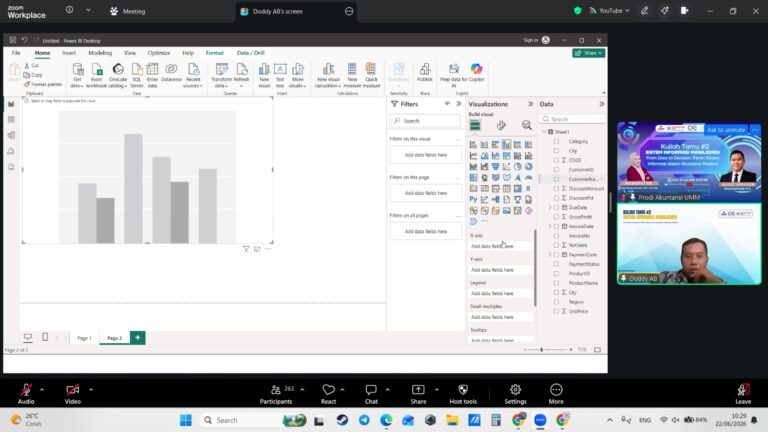
Task: Open the Modeling ribbon tab
Action: (x=100, y=53)
